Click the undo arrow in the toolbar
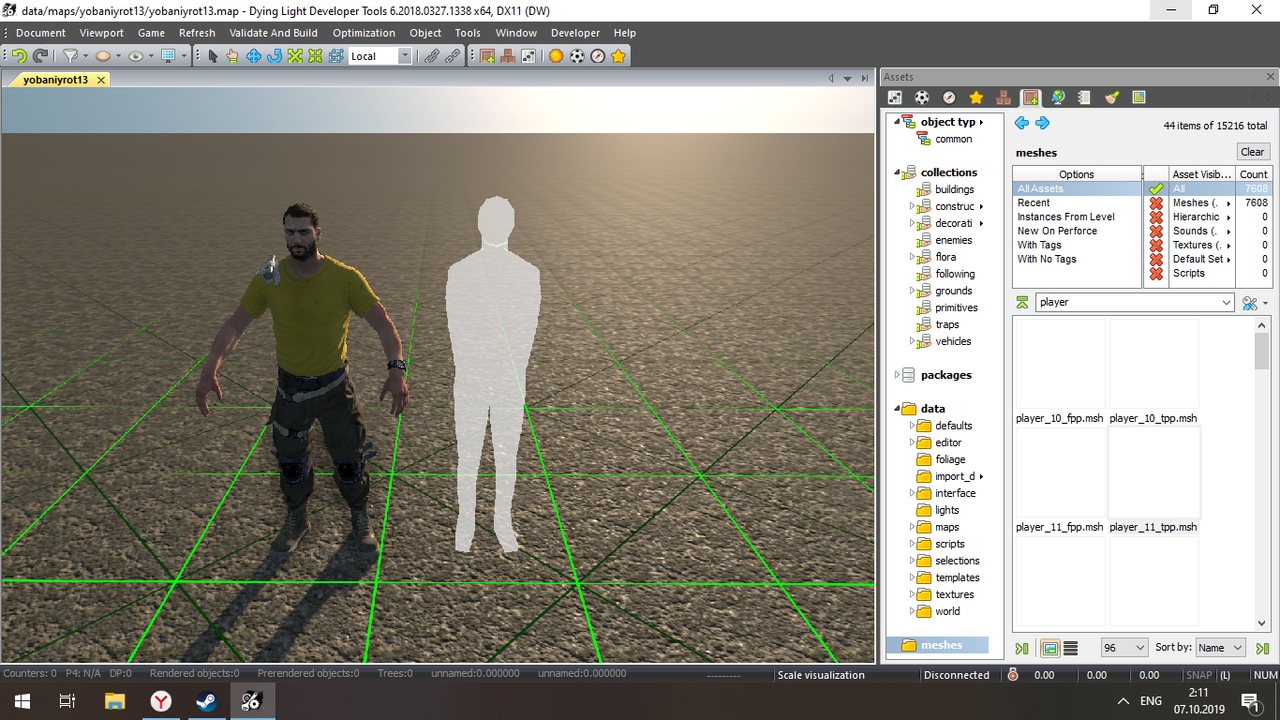This screenshot has height=720, width=1280. pos(19,56)
